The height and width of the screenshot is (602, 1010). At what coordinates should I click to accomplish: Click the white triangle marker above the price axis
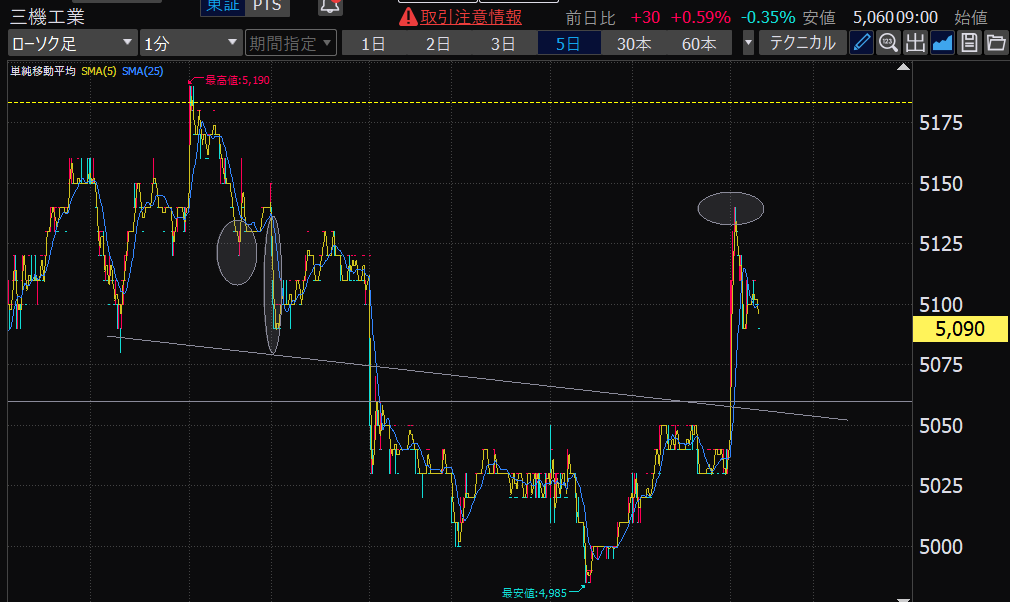904,69
